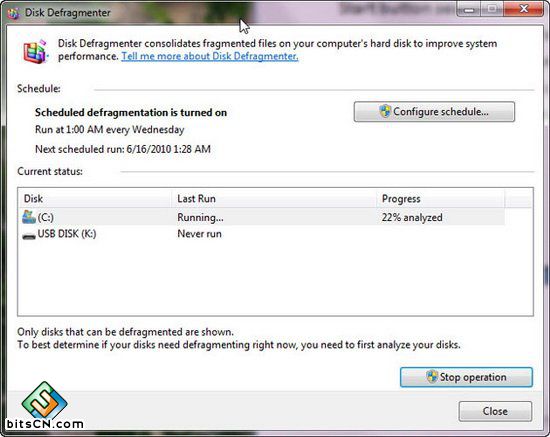Click the 'Disk Defragmenter' window title text

tap(68, 13)
